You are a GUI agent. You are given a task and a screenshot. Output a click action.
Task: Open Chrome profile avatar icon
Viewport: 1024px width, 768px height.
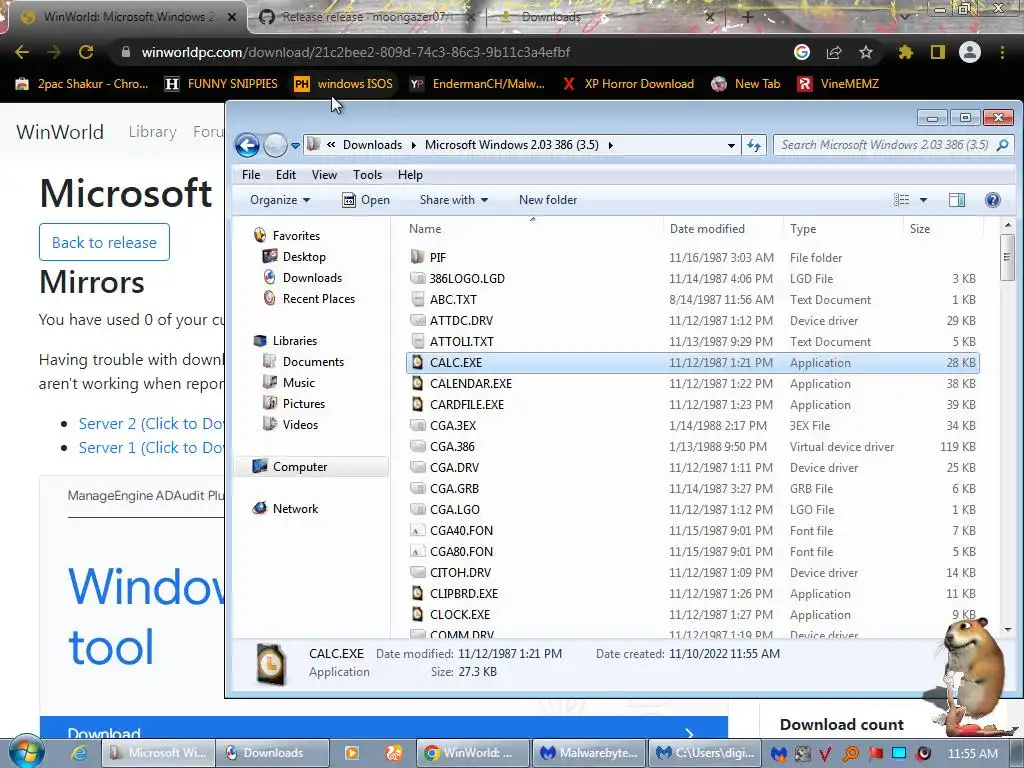[970, 52]
